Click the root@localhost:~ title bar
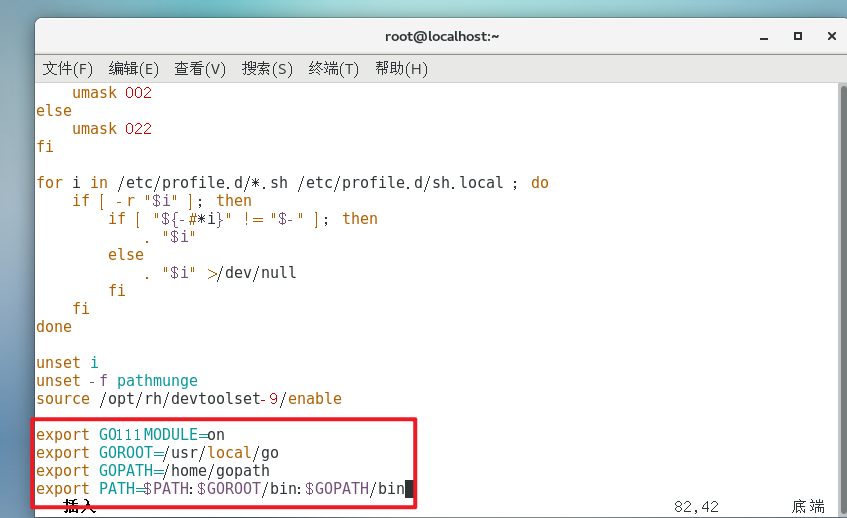Viewport: 847px width, 518px height. [441, 36]
